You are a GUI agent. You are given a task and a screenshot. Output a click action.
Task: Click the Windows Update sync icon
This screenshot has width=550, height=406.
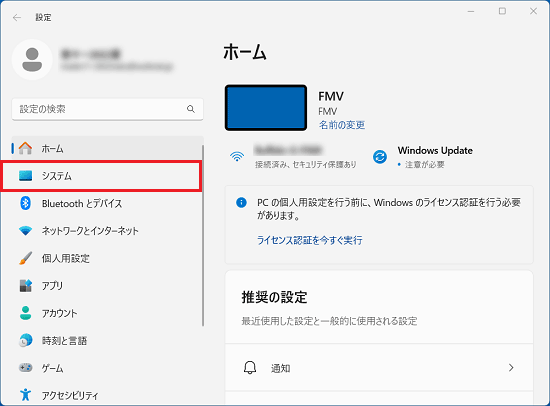380,157
